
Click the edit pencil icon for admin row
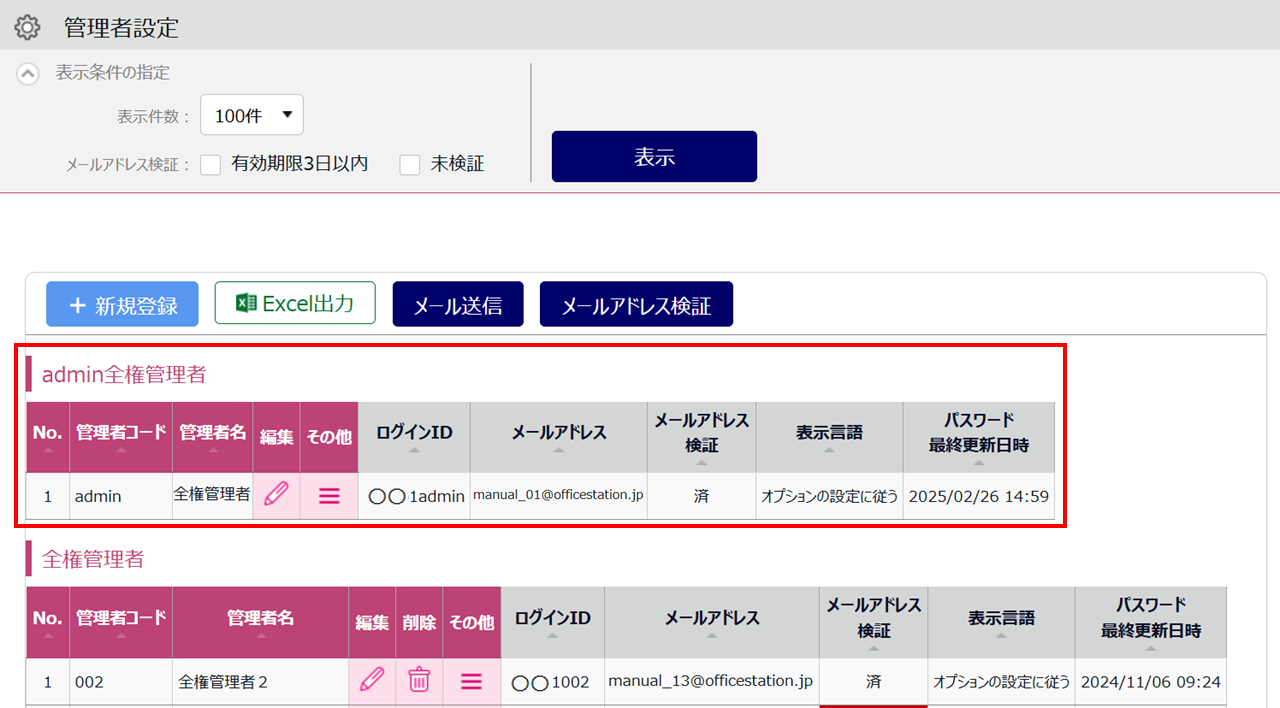click(x=276, y=494)
